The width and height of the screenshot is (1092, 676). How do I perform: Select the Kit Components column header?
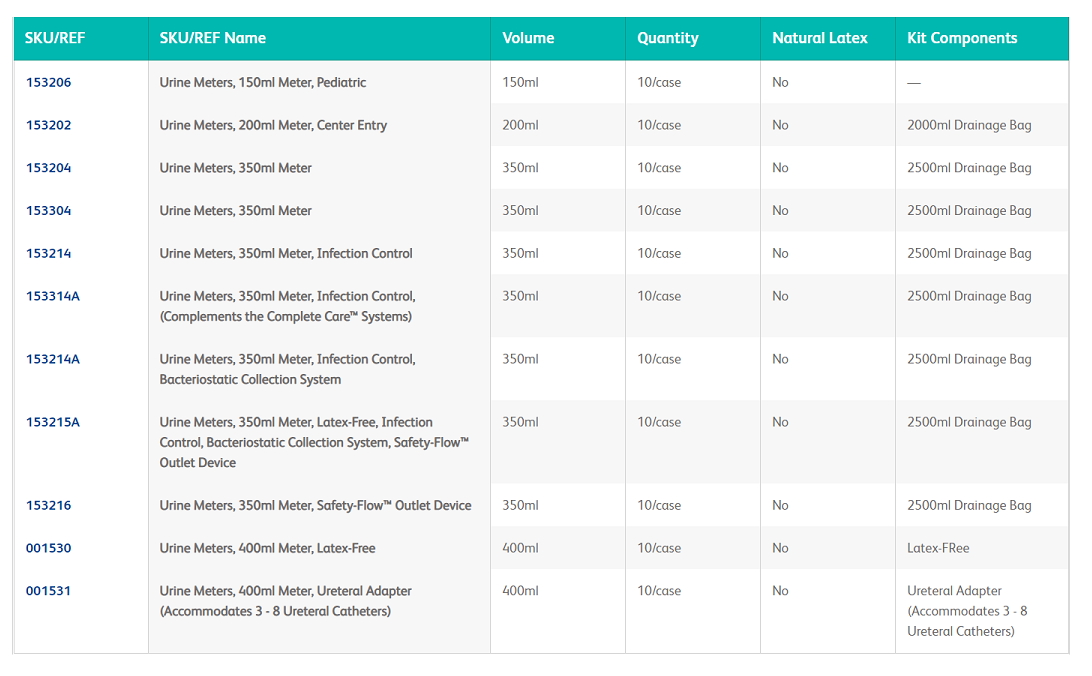pyautogui.click(x=961, y=39)
